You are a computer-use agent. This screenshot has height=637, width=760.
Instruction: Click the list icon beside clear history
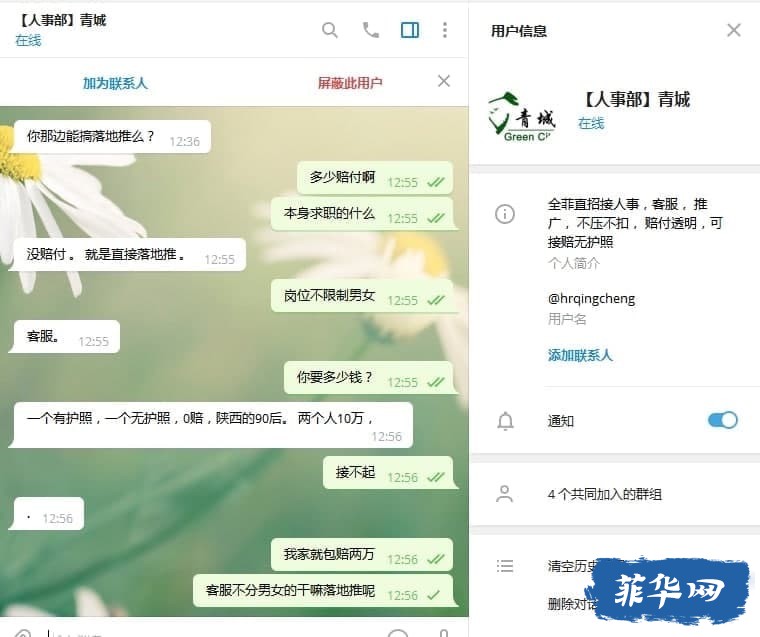tap(505, 566)
